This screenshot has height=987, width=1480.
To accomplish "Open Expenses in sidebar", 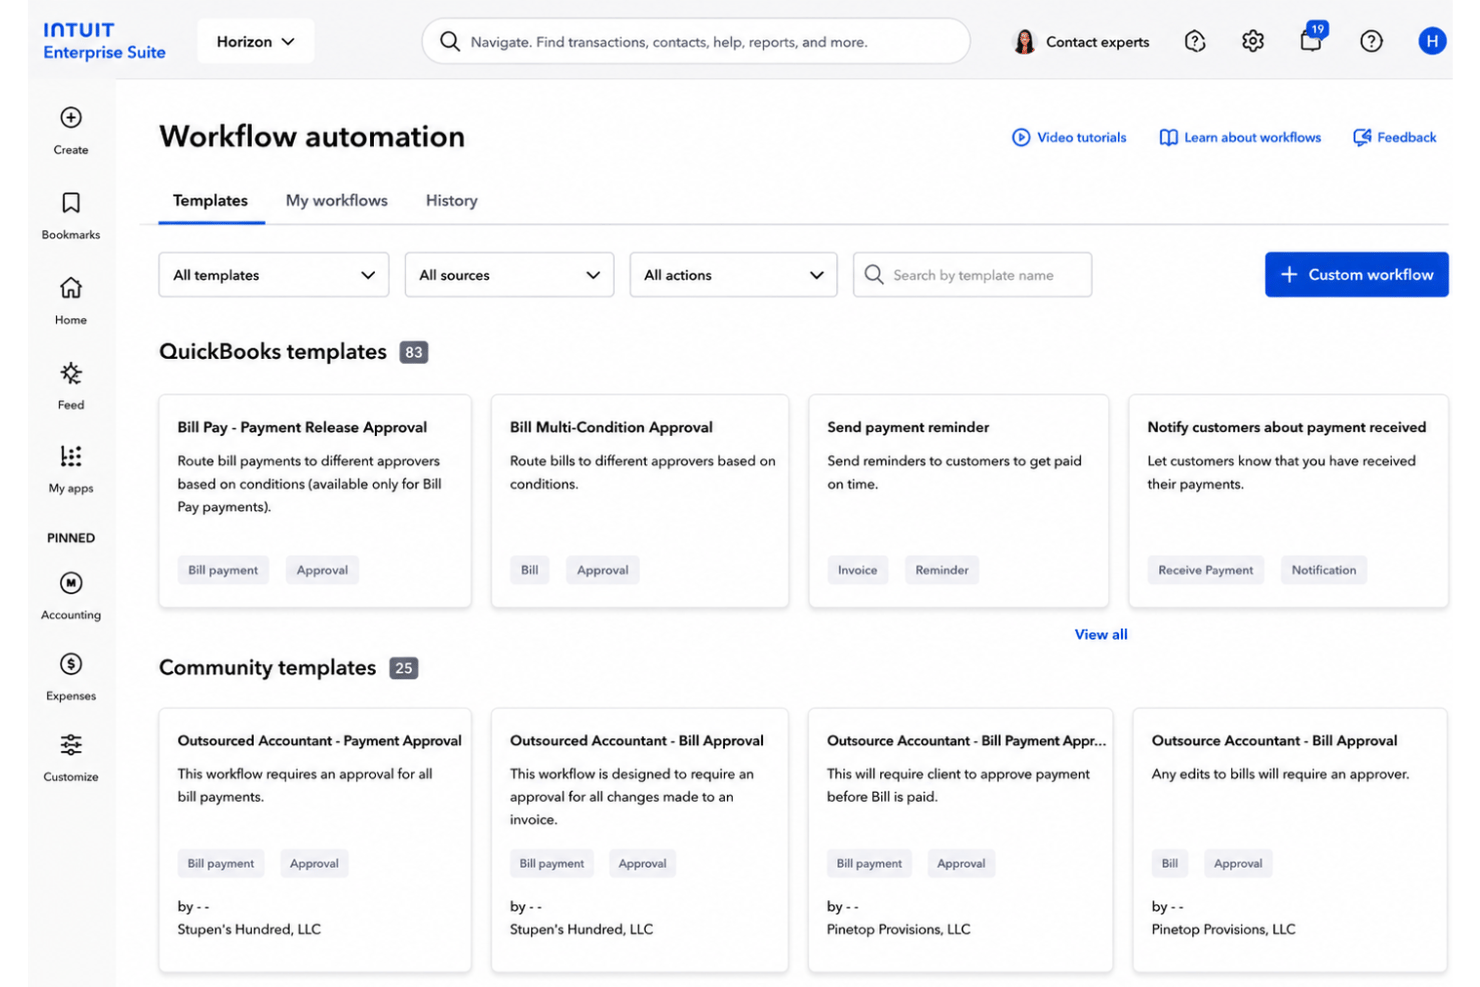I will point(71,676).
